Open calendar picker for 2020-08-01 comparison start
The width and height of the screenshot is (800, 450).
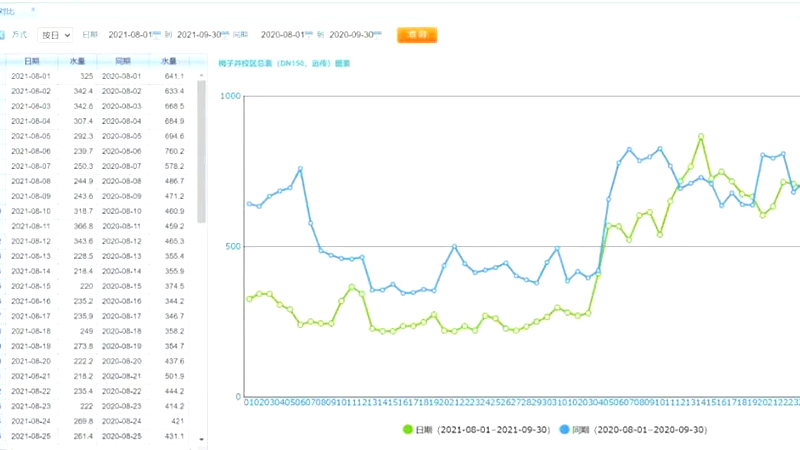tap(309, 35)
